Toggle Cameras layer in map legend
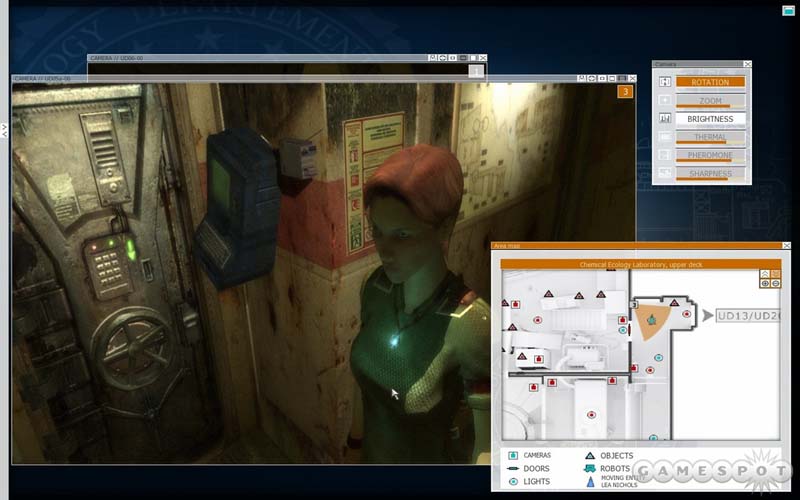 513,455
